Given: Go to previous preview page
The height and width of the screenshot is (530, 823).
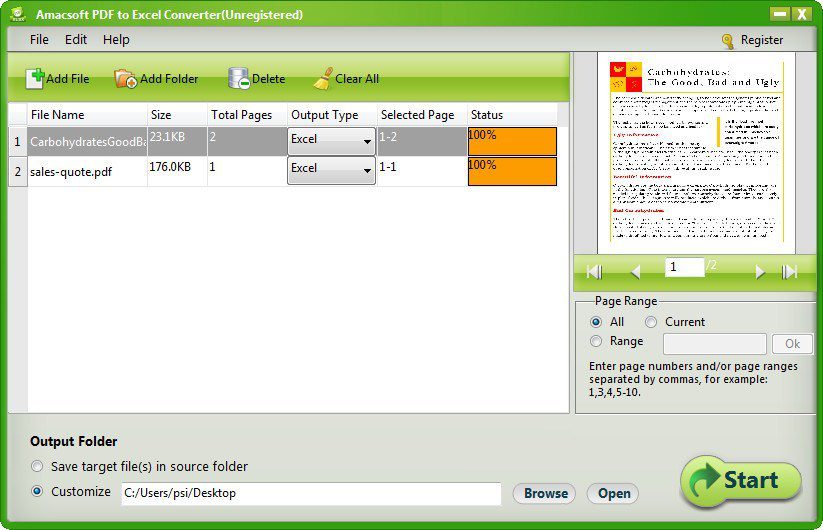Looking at the screenshot, I should [636, 272].
